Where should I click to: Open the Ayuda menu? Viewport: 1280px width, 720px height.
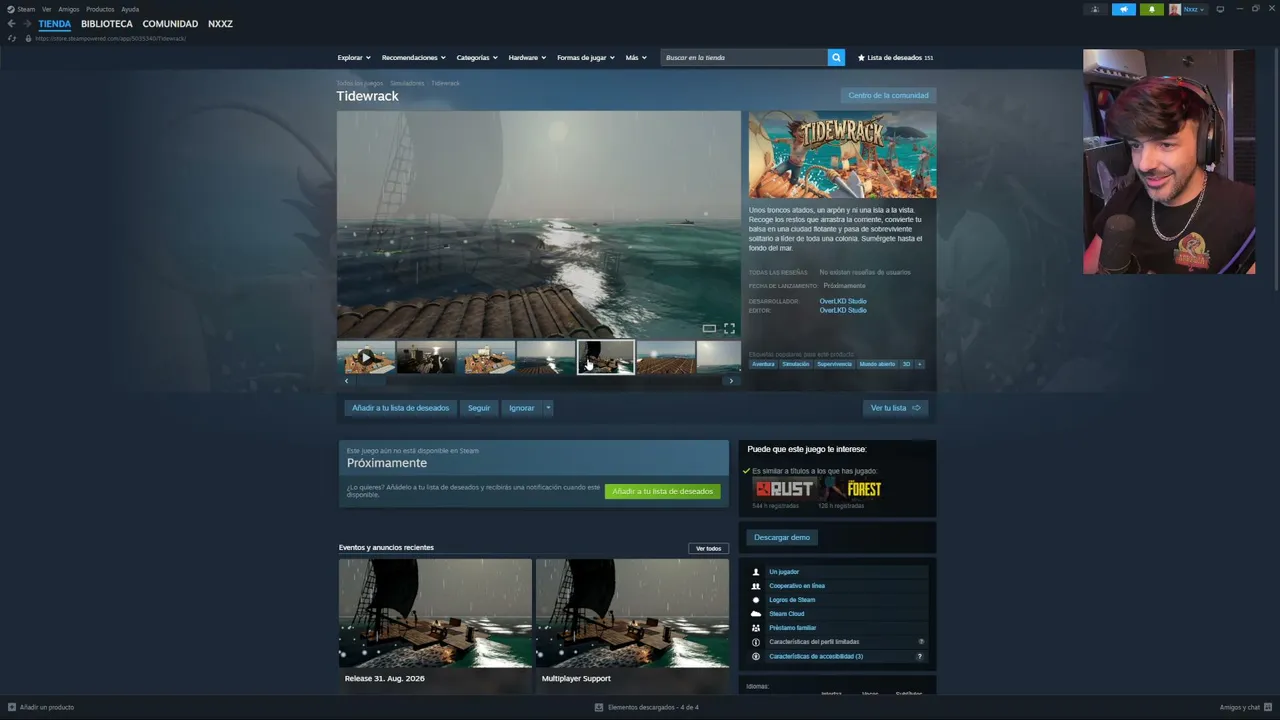coord(130,9)
